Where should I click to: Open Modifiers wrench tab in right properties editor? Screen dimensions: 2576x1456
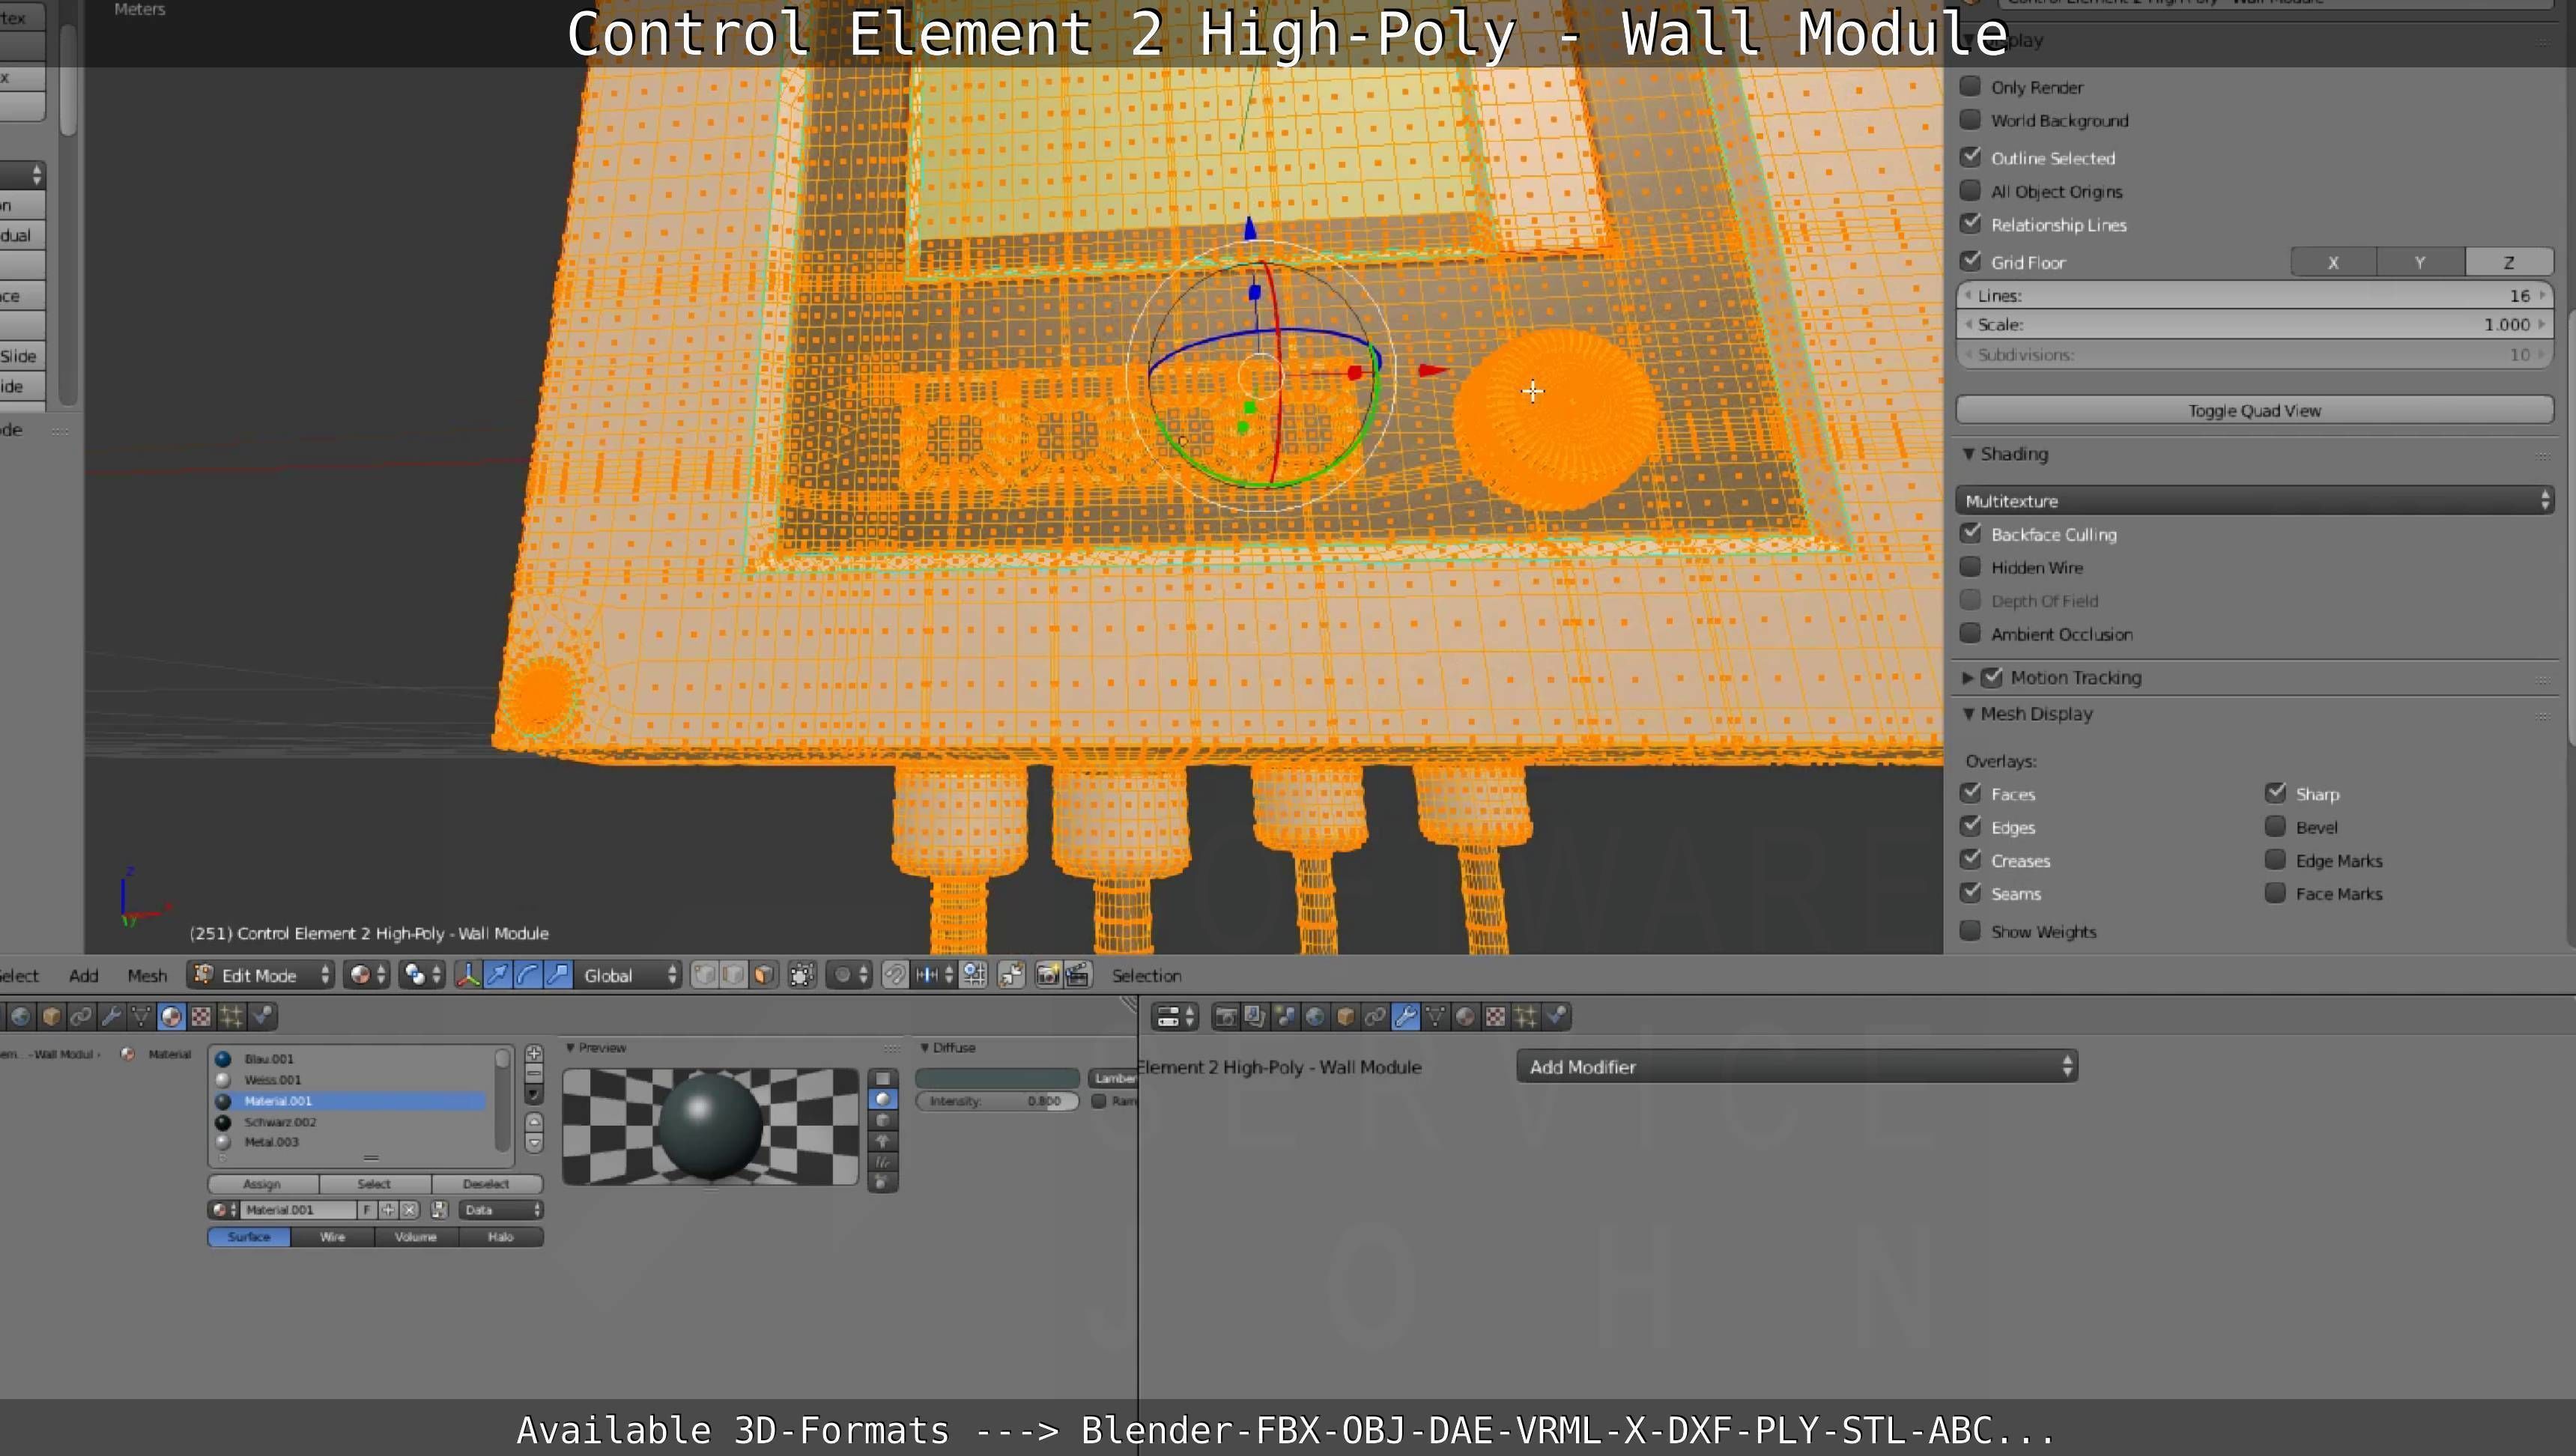1405,1017
